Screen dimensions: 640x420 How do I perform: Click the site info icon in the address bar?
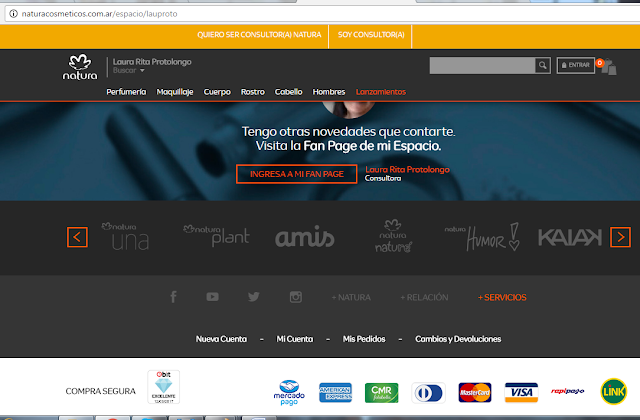pos(13,14)
